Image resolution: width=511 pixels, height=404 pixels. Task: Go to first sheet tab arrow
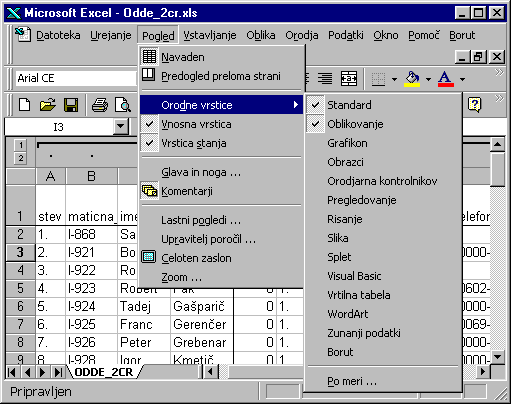(12, 372)
